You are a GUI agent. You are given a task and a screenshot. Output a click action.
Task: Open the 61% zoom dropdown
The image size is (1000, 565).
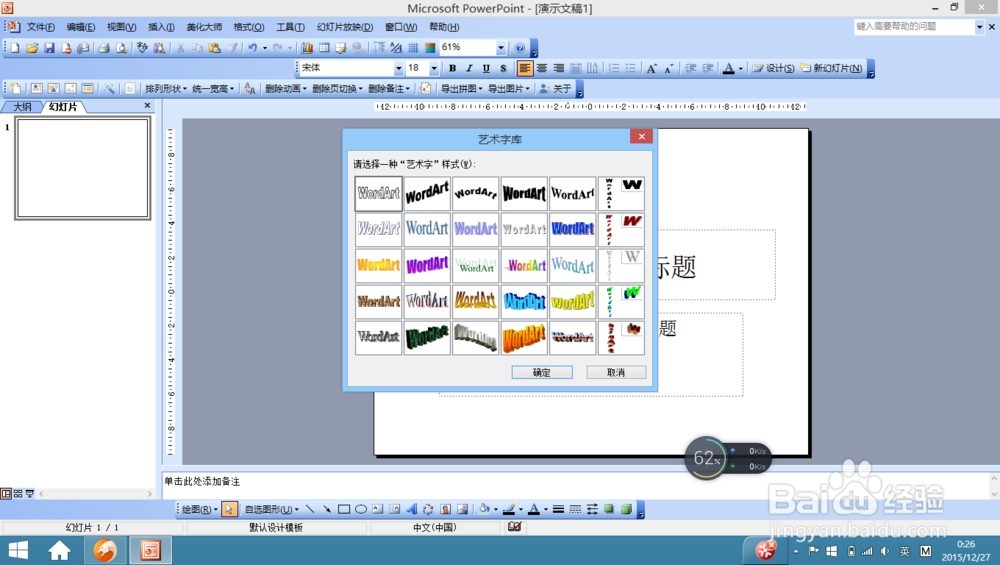click(x=501, y=48)
